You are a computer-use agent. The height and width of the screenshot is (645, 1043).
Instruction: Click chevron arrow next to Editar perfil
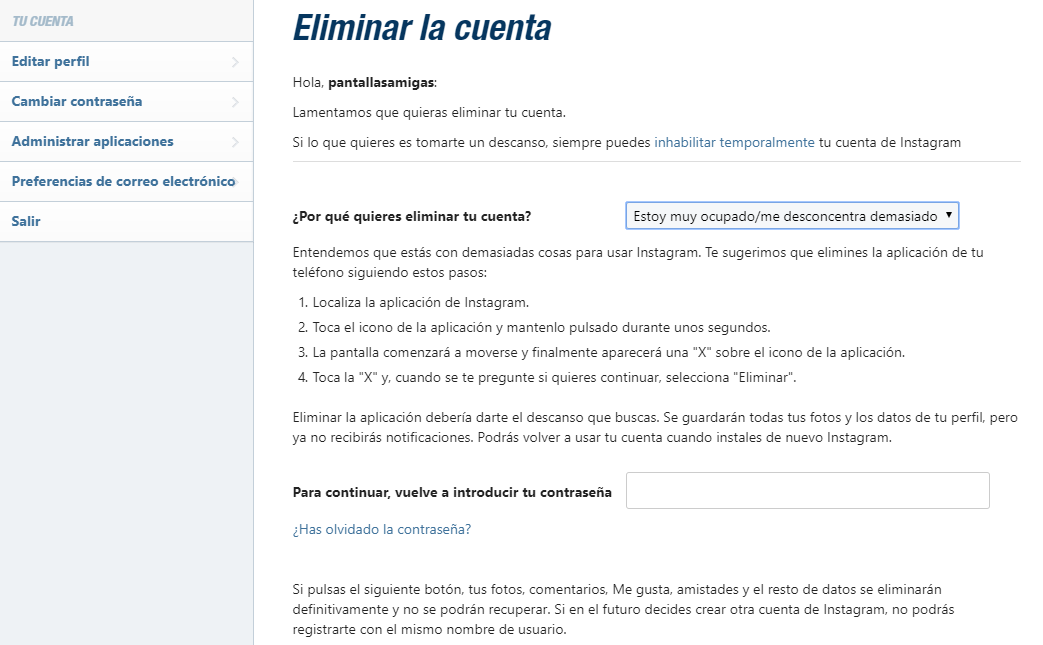pos(235,62)
